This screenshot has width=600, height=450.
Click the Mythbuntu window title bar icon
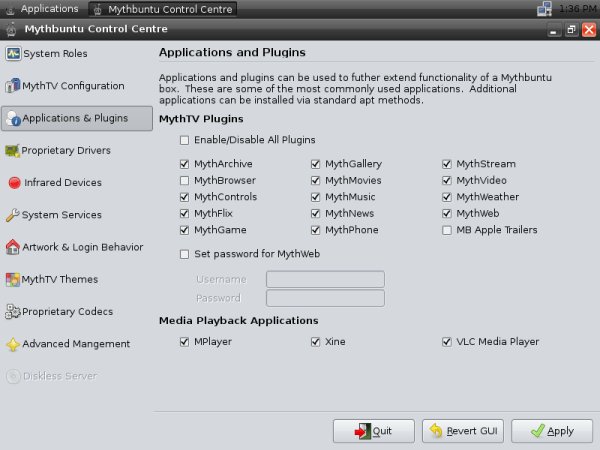pos(11,29)
